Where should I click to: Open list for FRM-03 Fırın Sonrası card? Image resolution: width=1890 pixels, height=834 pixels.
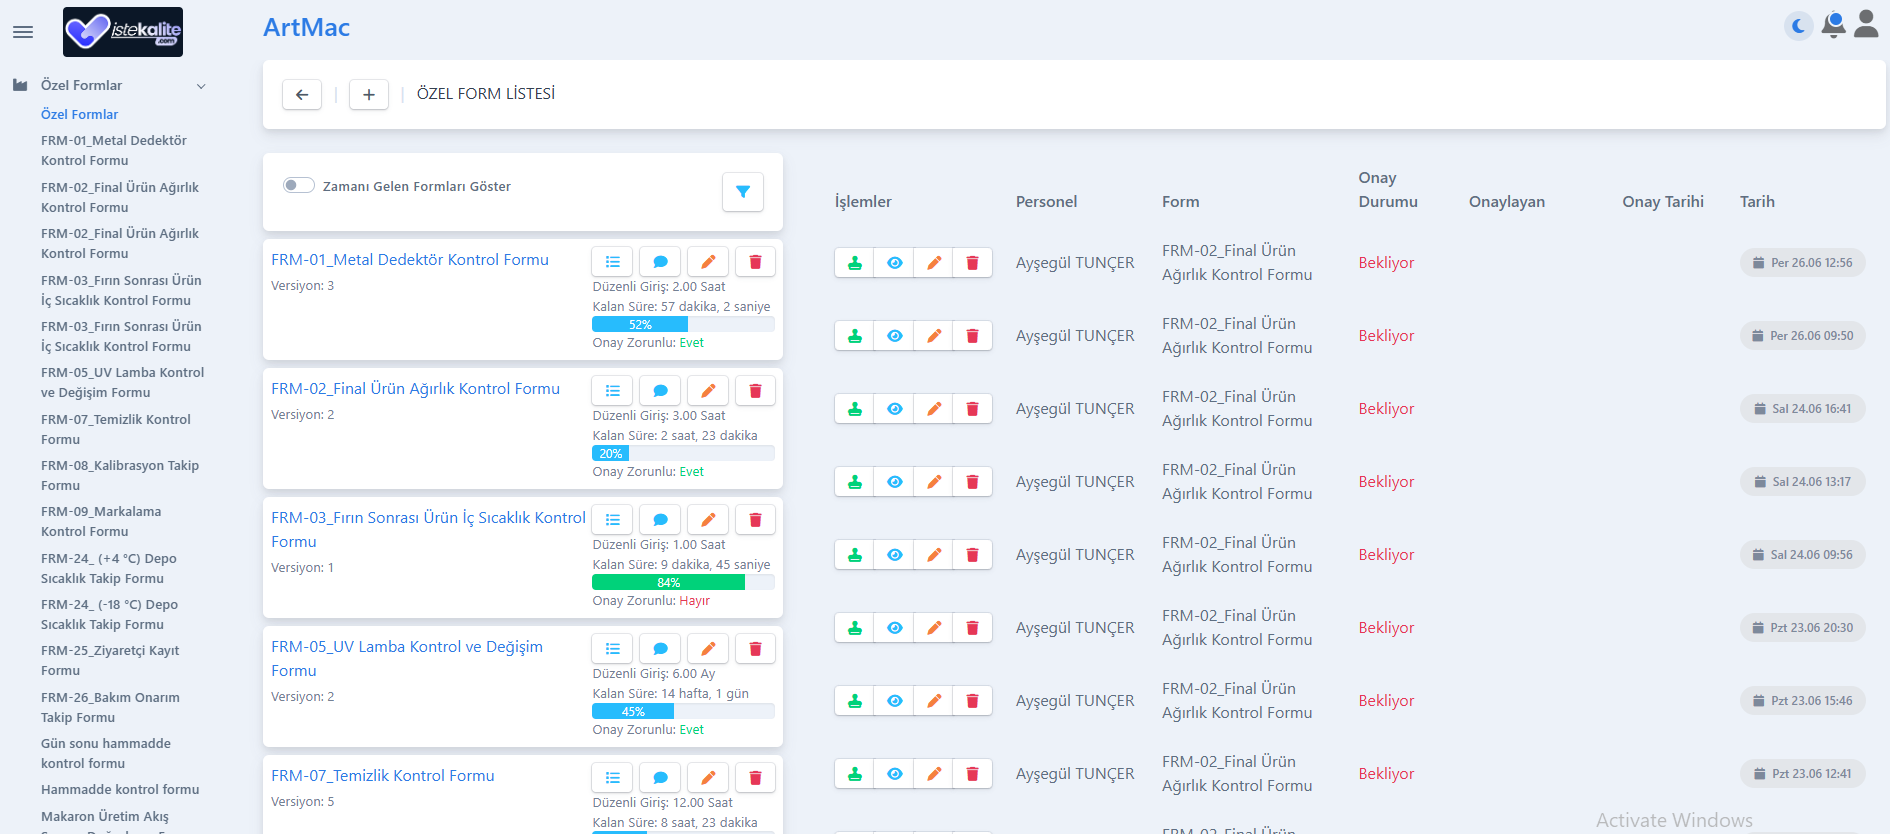(613, 520)
